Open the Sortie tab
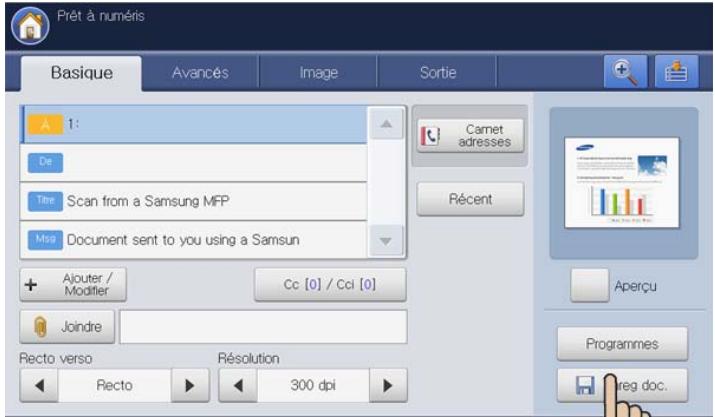Screen dimensions: 715x417 pos(438,73)
